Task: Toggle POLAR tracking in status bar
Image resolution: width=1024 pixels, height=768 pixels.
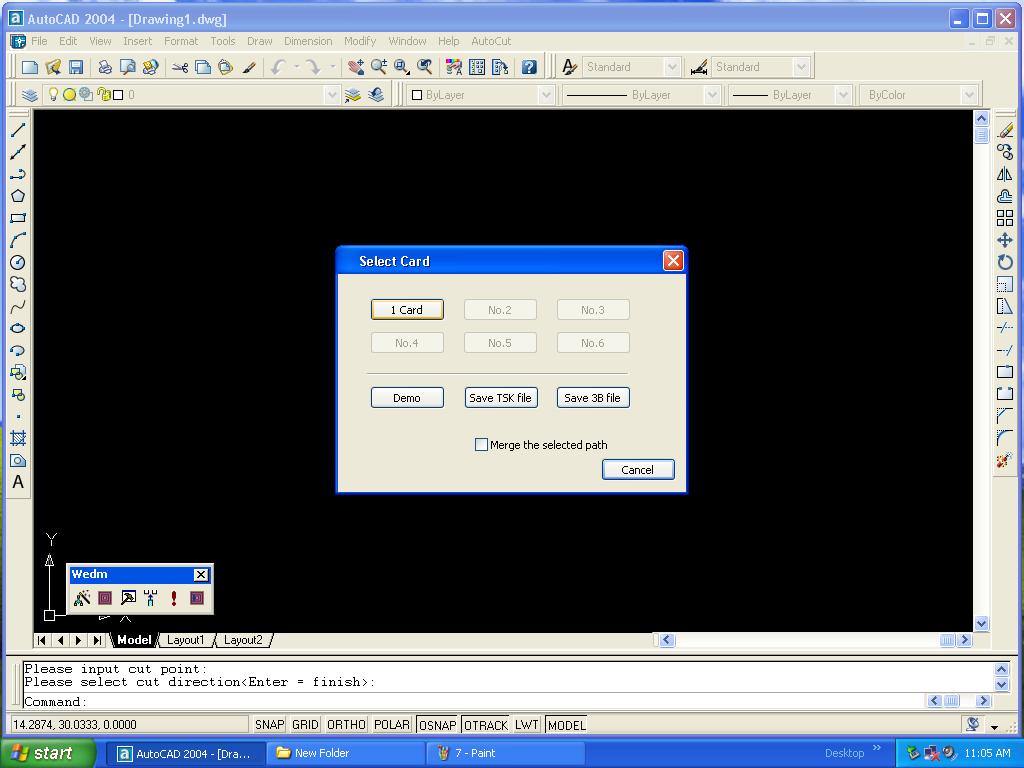Action: (x=392, y=725)
